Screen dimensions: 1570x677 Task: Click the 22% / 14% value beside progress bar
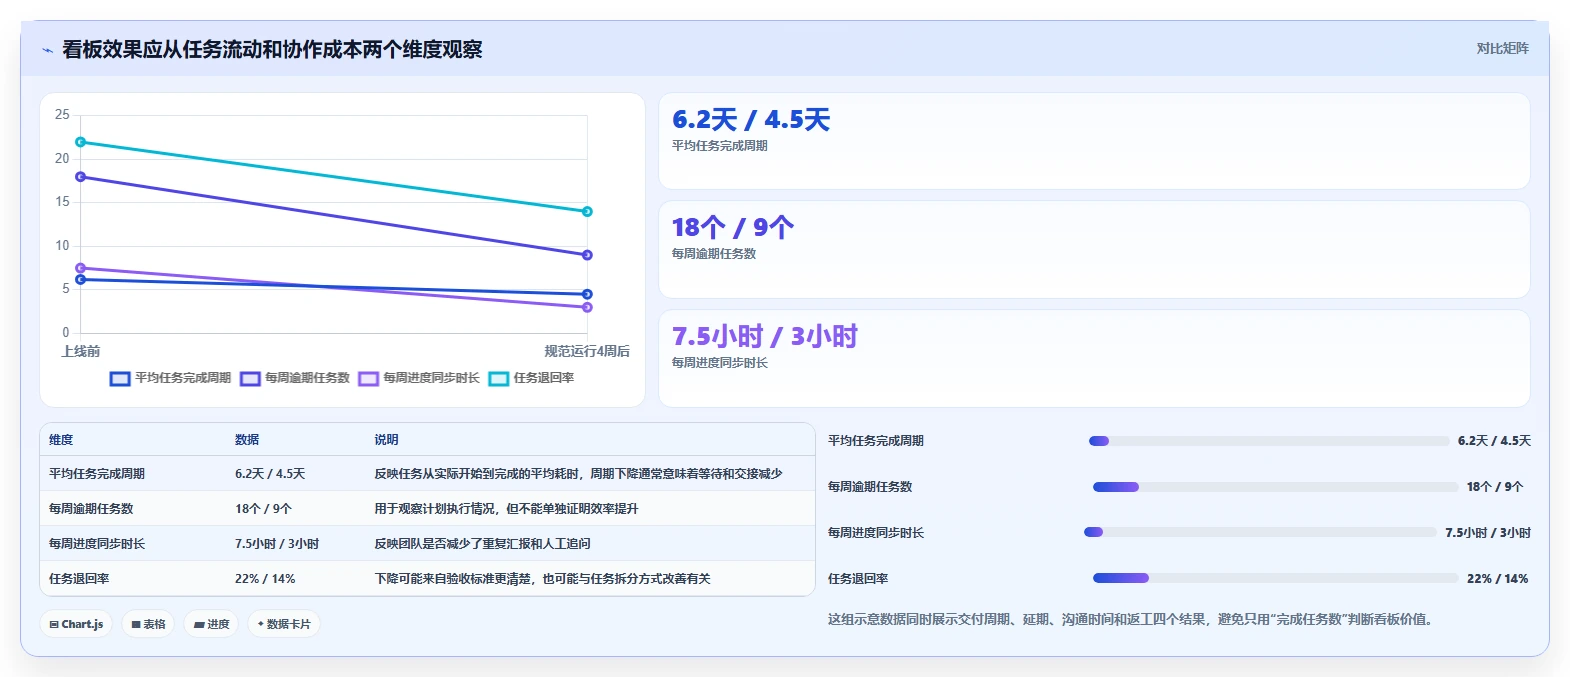1497,579
